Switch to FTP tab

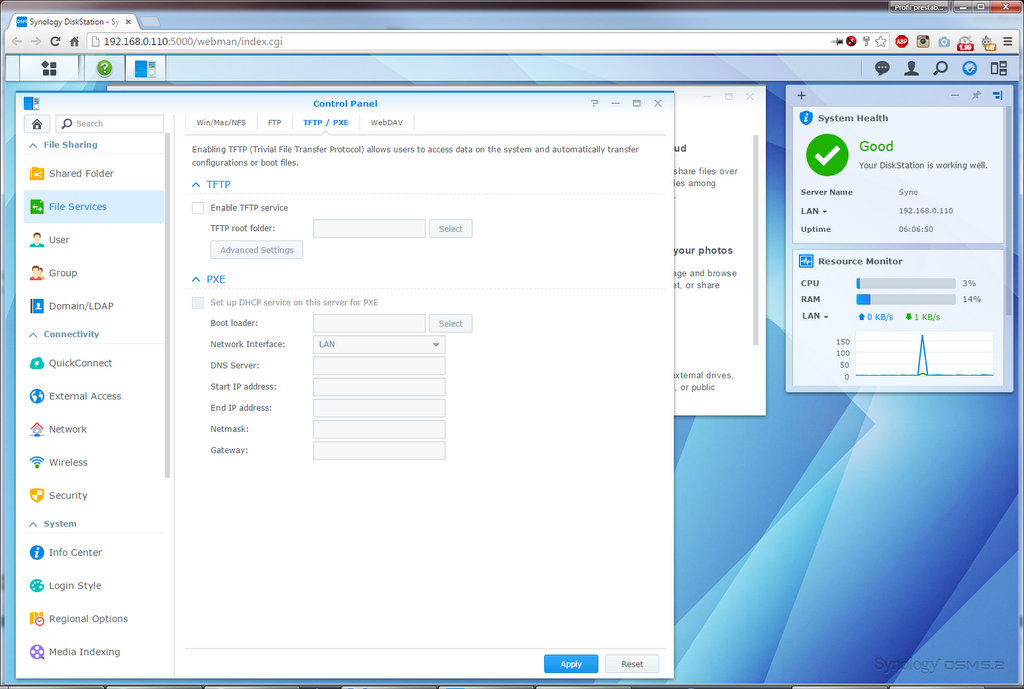(x=274, y=123)
